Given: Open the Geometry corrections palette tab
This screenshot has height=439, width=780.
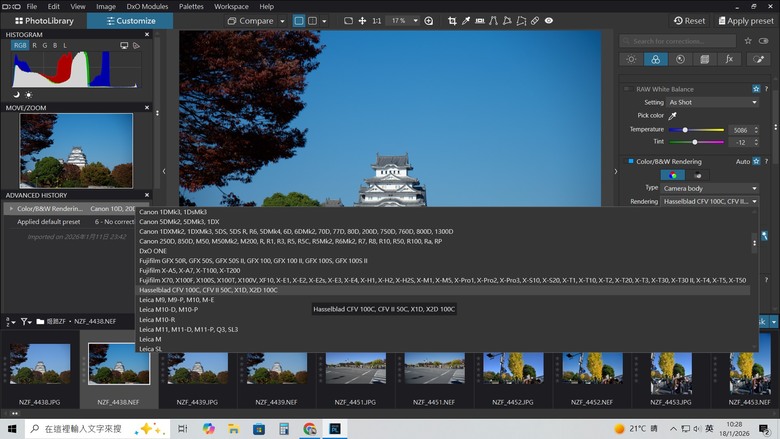Looking at the screenshot, I should (x=704, y=59).
